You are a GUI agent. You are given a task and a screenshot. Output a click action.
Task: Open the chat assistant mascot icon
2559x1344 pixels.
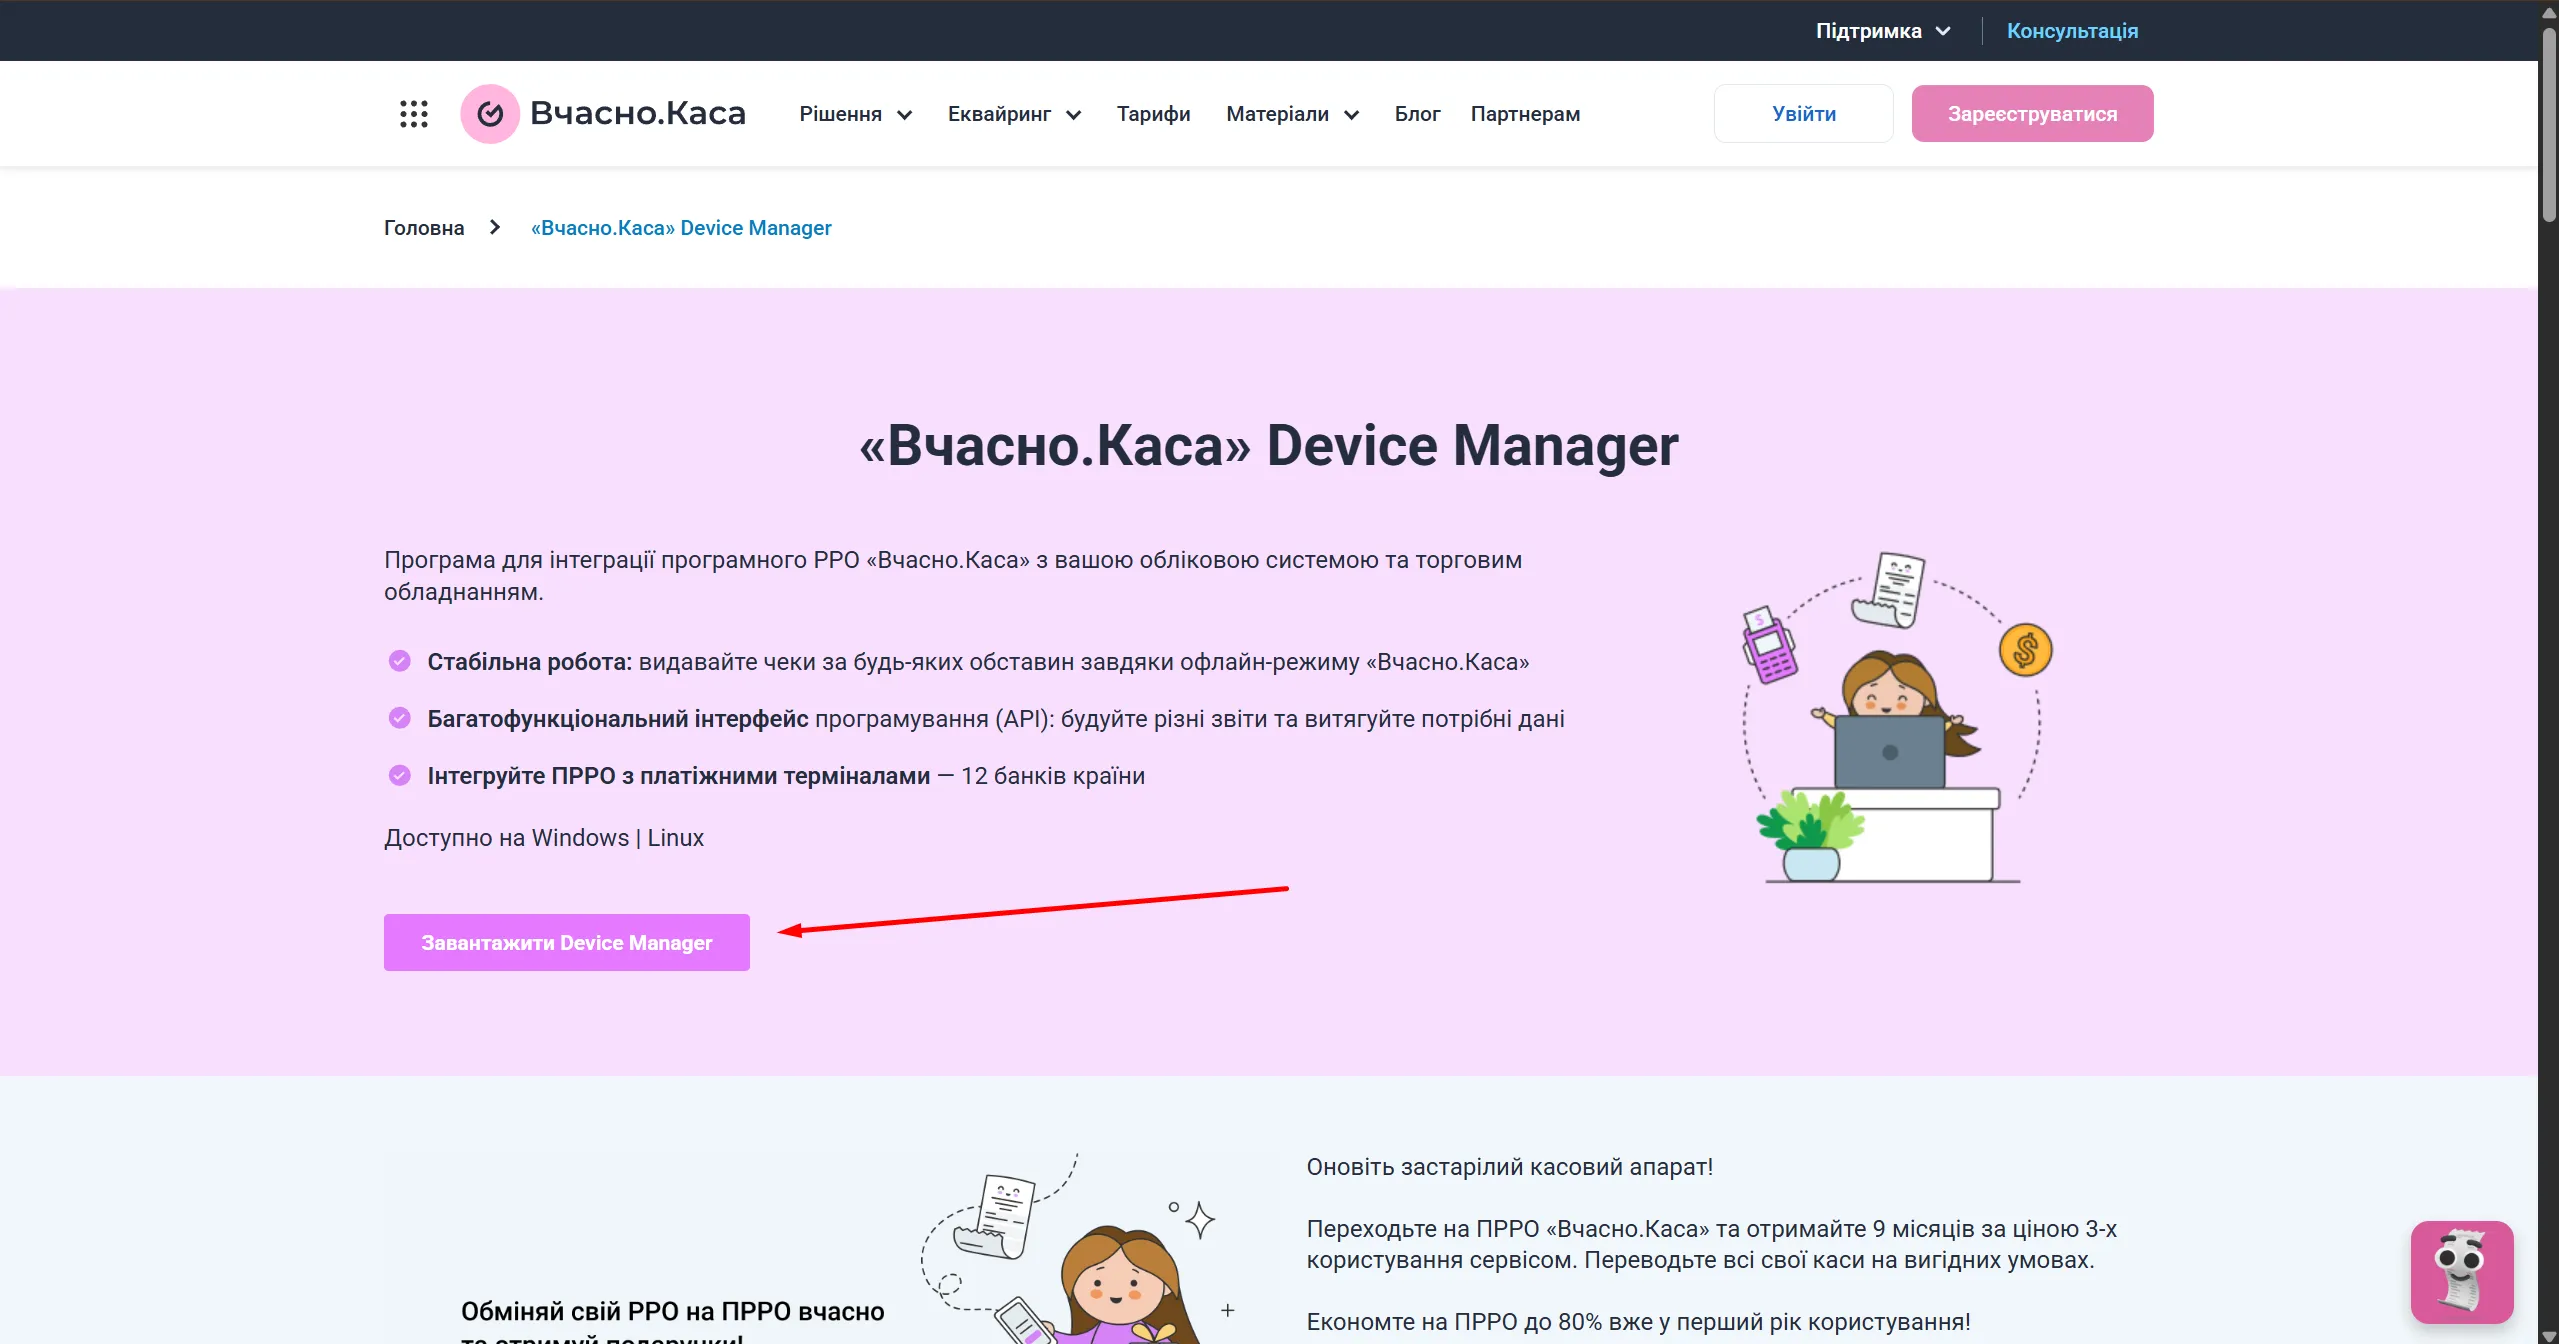coord(2461,1272)
